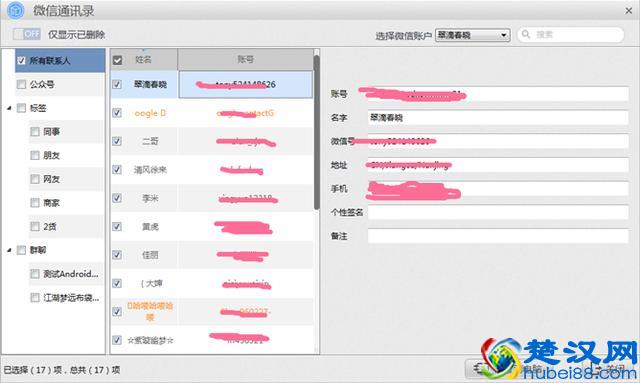Uncheck the 季米 contact row checkbox
Viewport: 640px width, 383px height.
pos(117,198)
